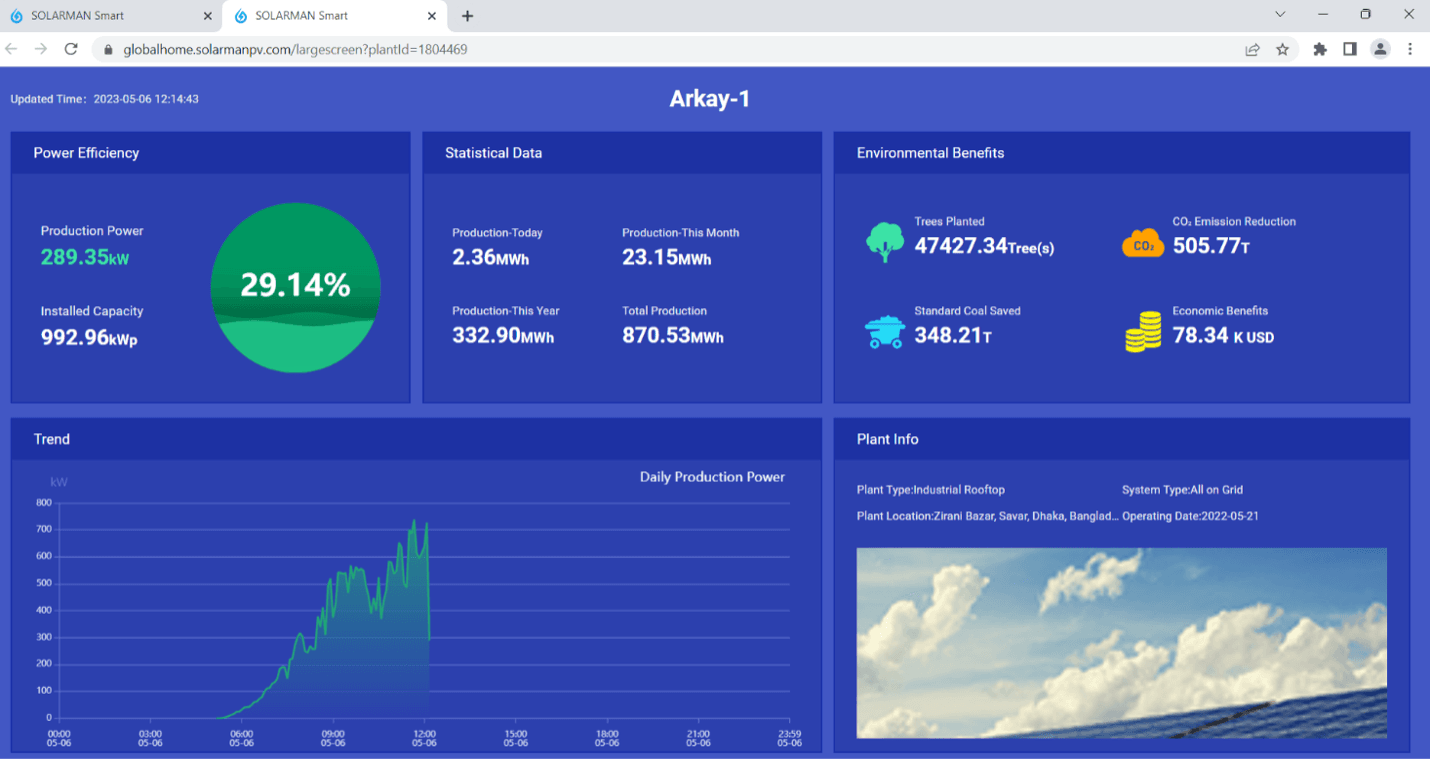Close the active SOLARMAN Smart tab
Screen dimensions: 1430x763
click(x=432, y=16)
